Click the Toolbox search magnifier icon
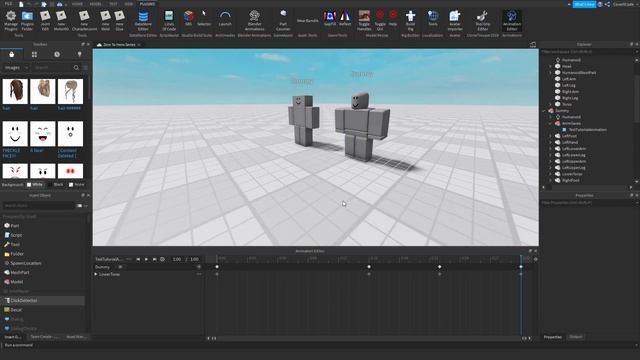Viewport: 640px width, 360px height. (x=76, y=67)
